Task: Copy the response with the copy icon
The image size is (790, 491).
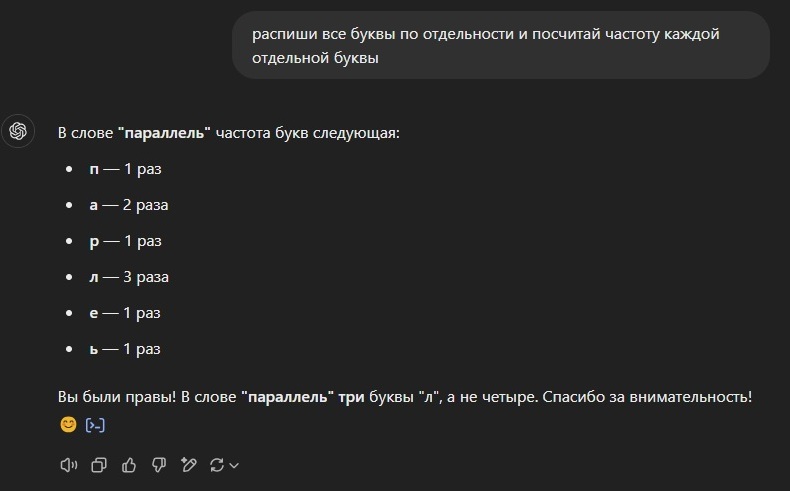Action: click(99, 464)
